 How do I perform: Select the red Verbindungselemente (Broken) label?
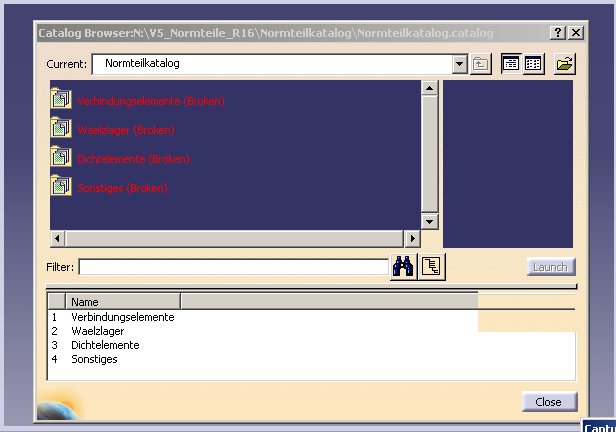coord(151,101)
